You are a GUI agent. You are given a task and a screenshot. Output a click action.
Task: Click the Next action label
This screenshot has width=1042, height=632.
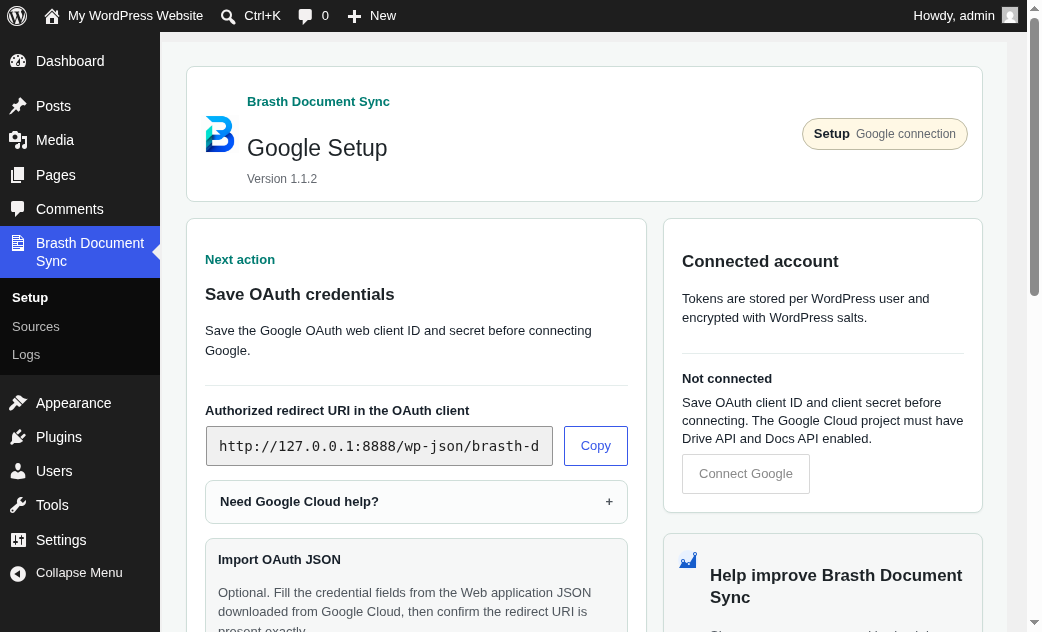[240, 260]
